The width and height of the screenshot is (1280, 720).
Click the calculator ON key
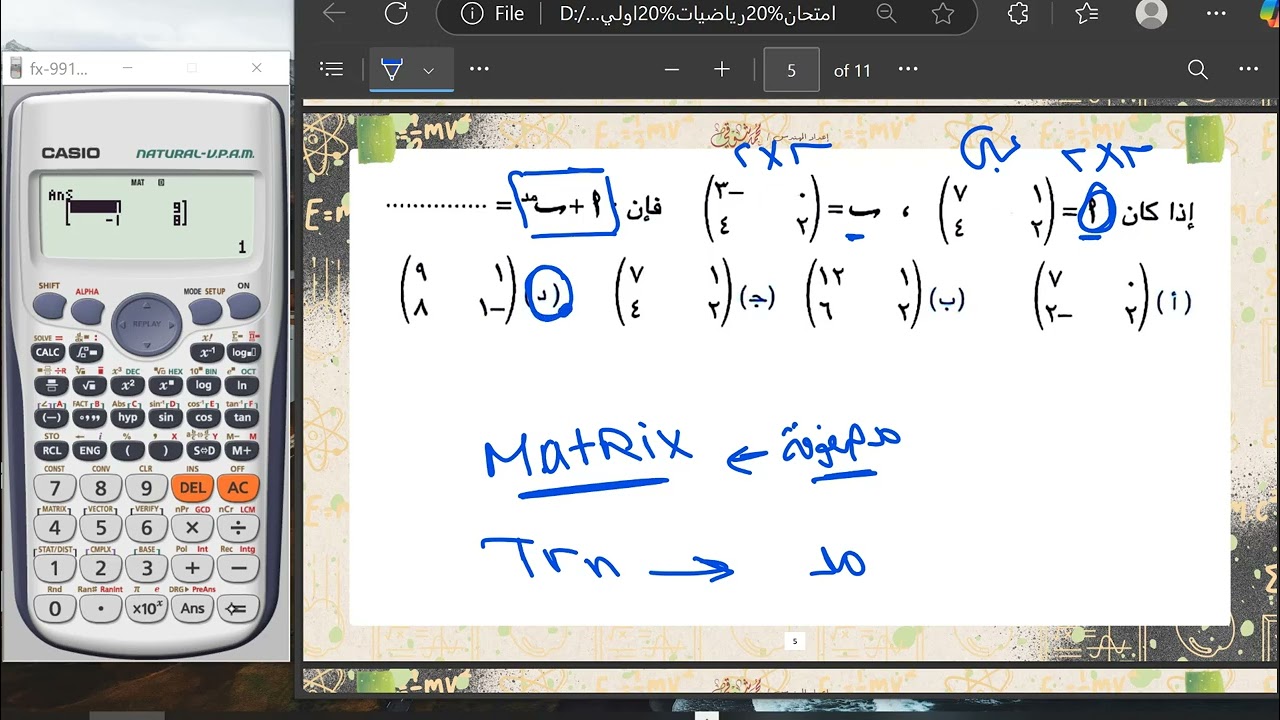[243, 308]
